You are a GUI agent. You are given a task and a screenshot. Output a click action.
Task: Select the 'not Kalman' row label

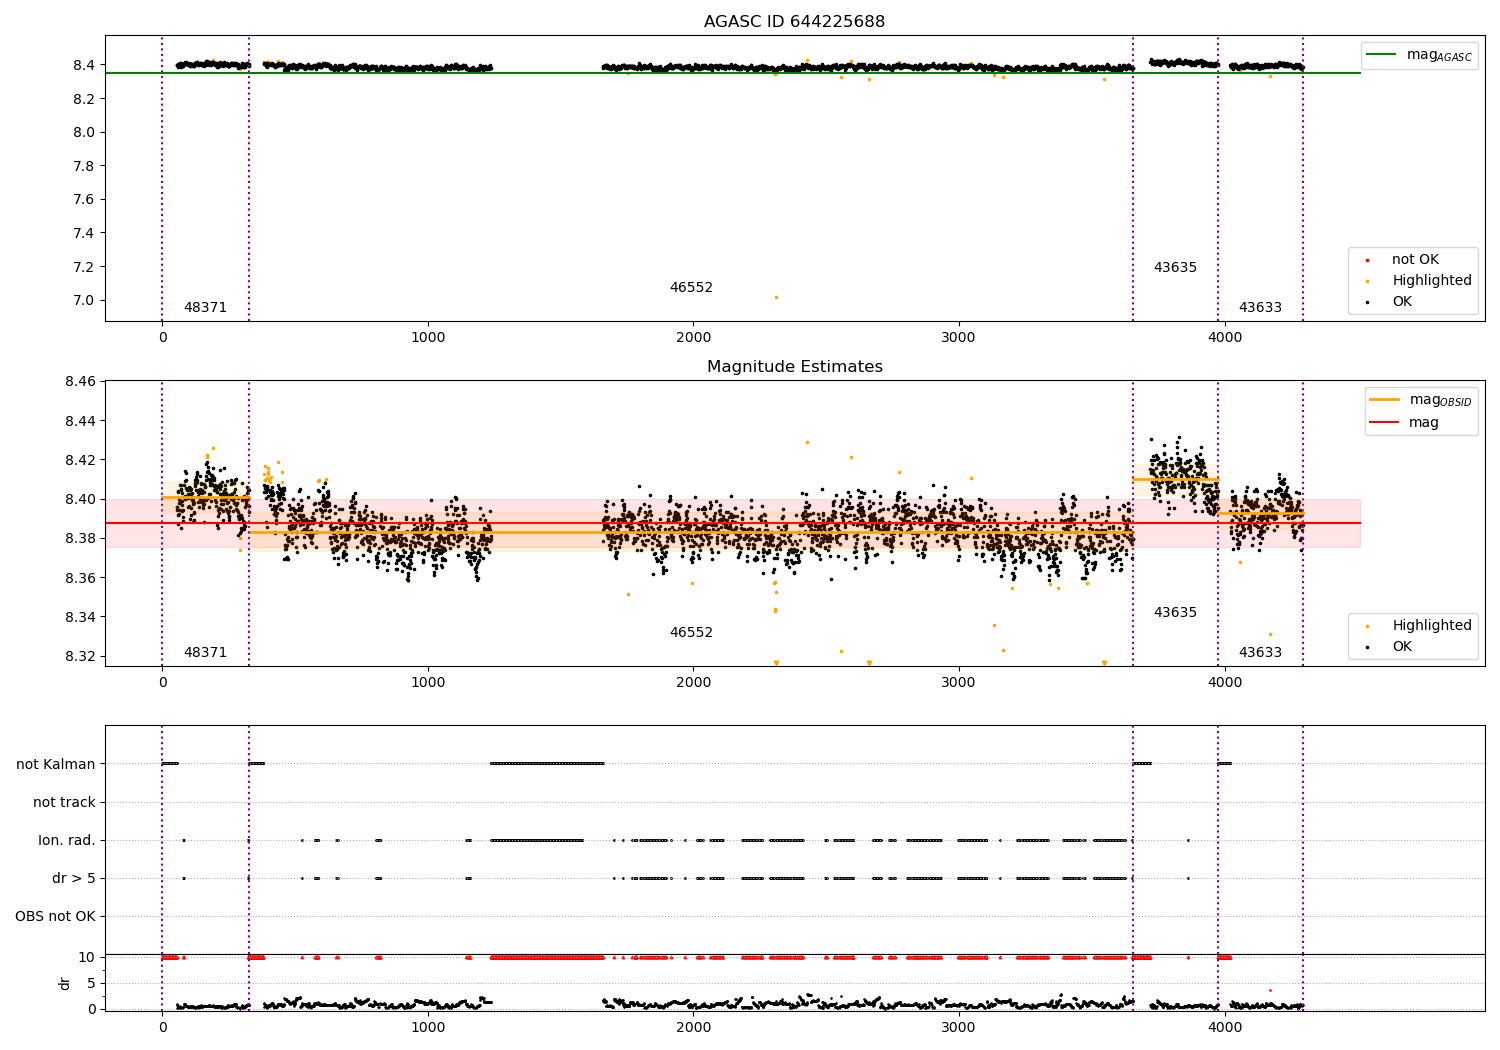pos(56,764)
